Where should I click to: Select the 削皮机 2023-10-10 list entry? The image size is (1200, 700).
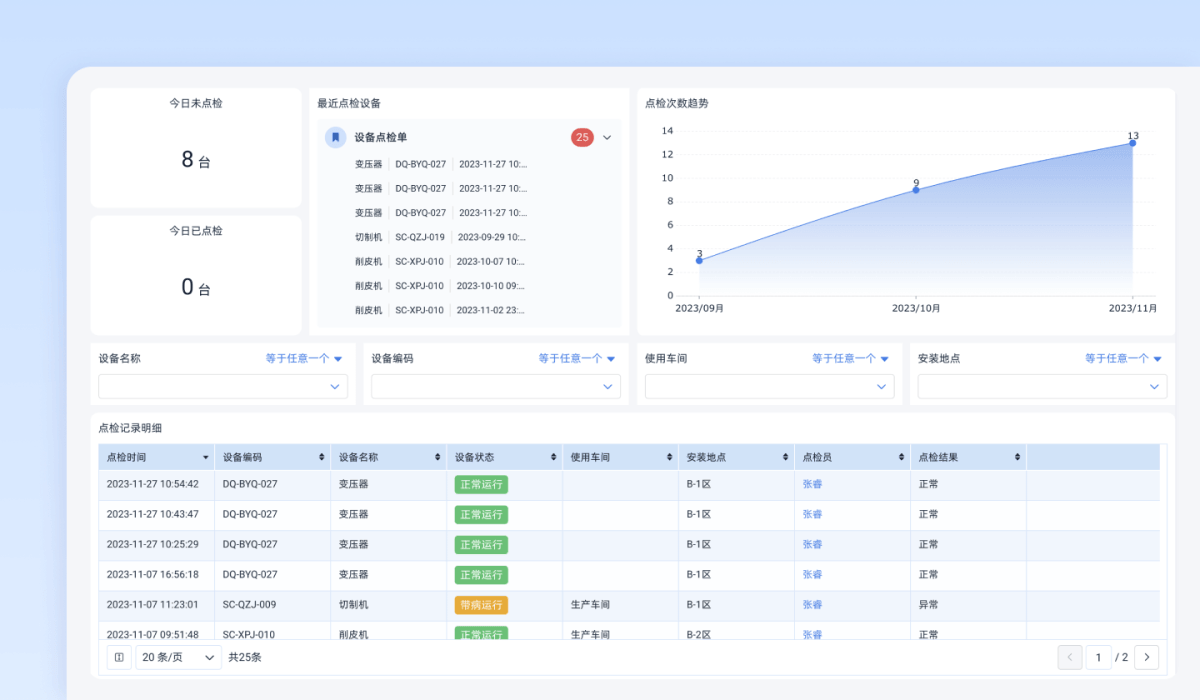tap(440, 286)
